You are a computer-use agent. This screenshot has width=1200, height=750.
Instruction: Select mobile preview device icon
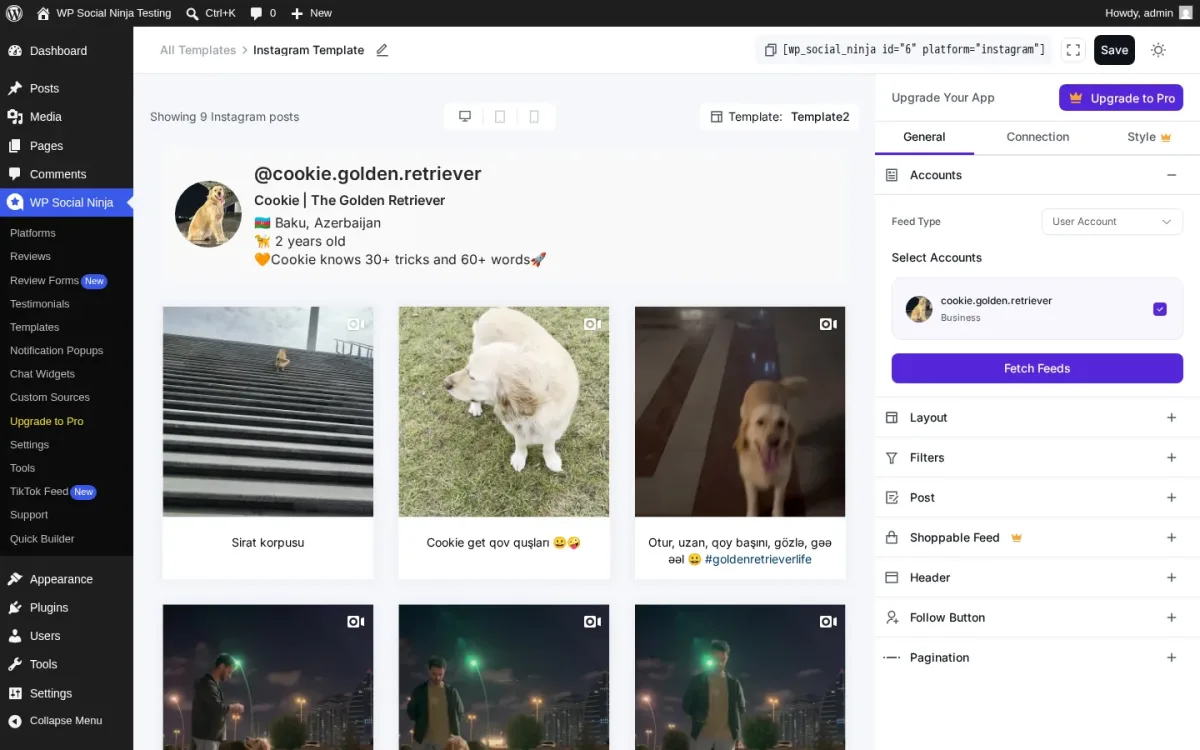pos(534,116)
